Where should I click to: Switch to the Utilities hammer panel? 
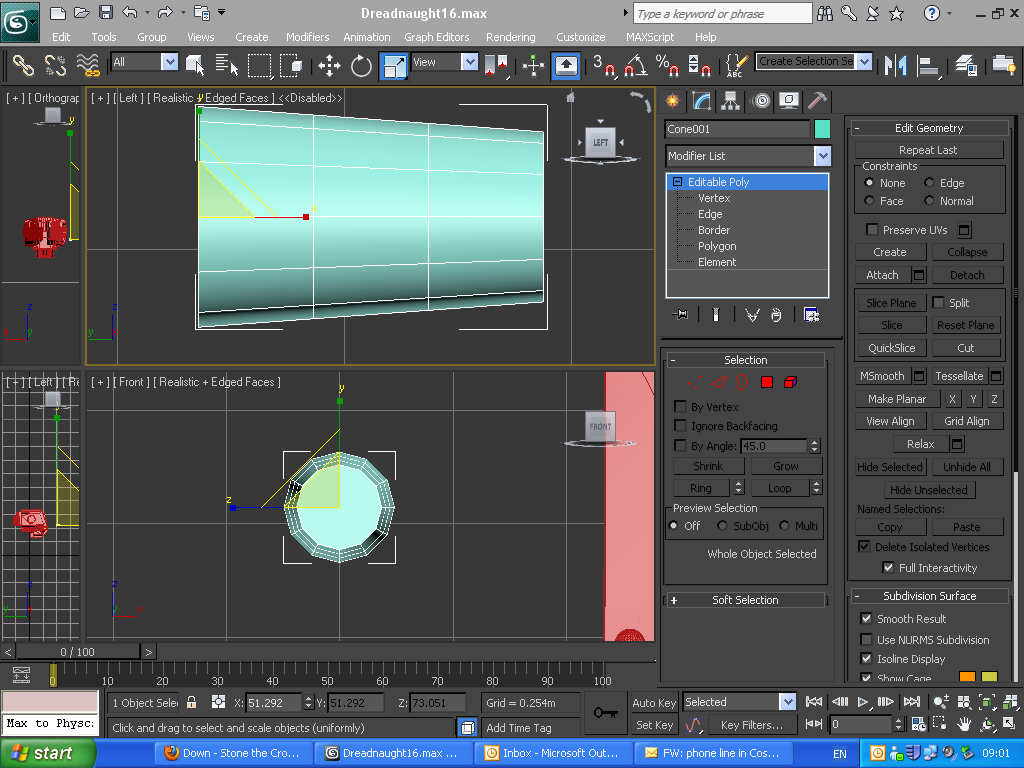[817, 101]
